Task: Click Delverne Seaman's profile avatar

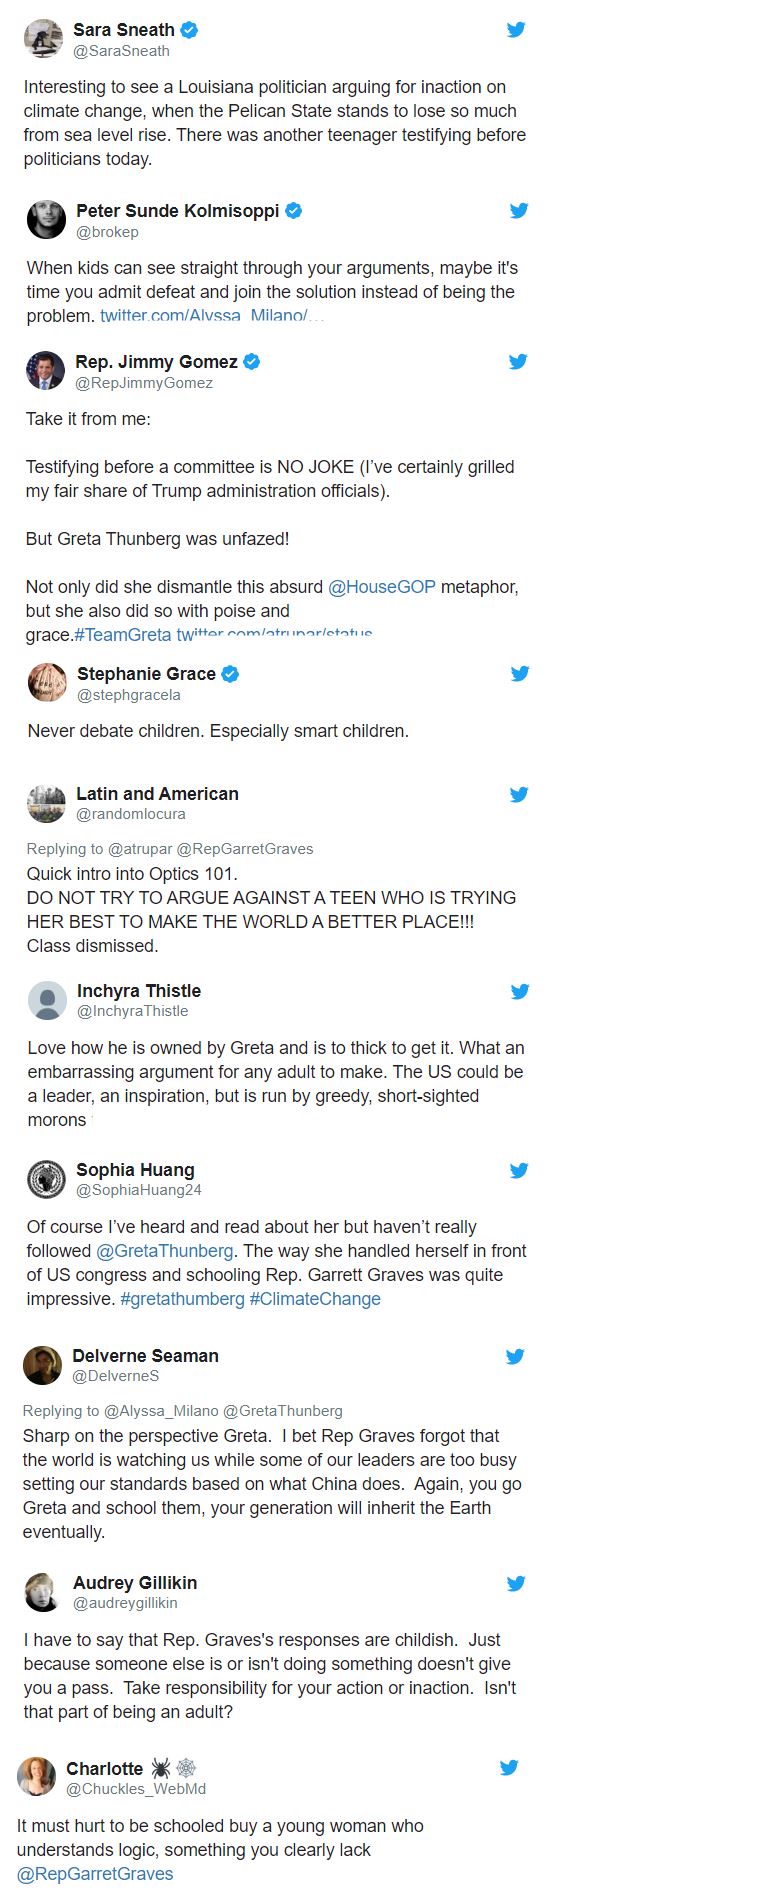Action: [43, 1365]
